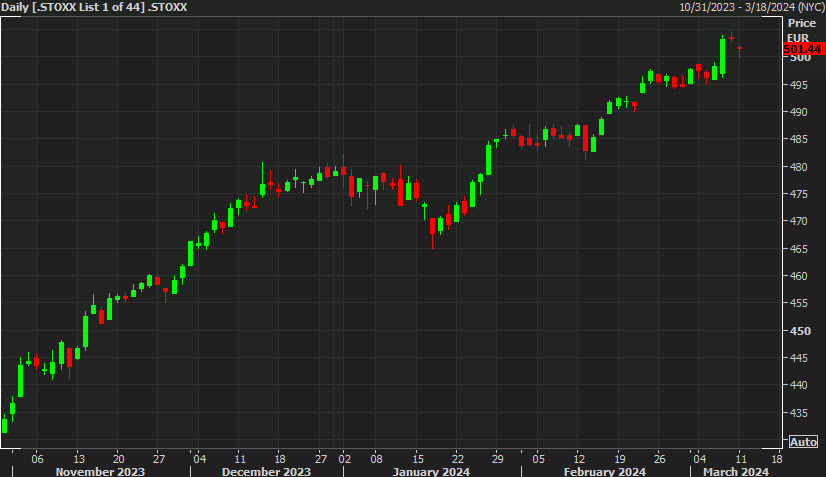Click the 435 price axis value
826x477 pixels.
[799, 413]
